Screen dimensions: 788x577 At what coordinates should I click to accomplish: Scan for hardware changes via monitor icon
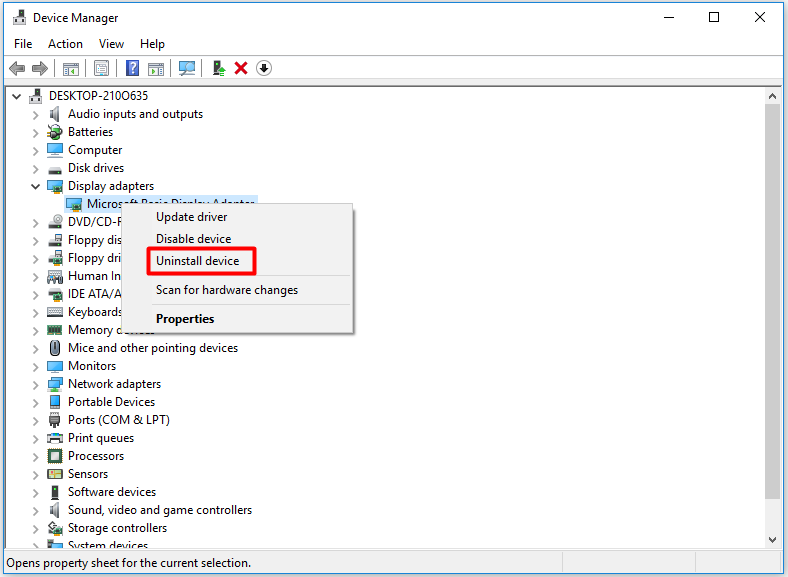click(x=187, y=68)
